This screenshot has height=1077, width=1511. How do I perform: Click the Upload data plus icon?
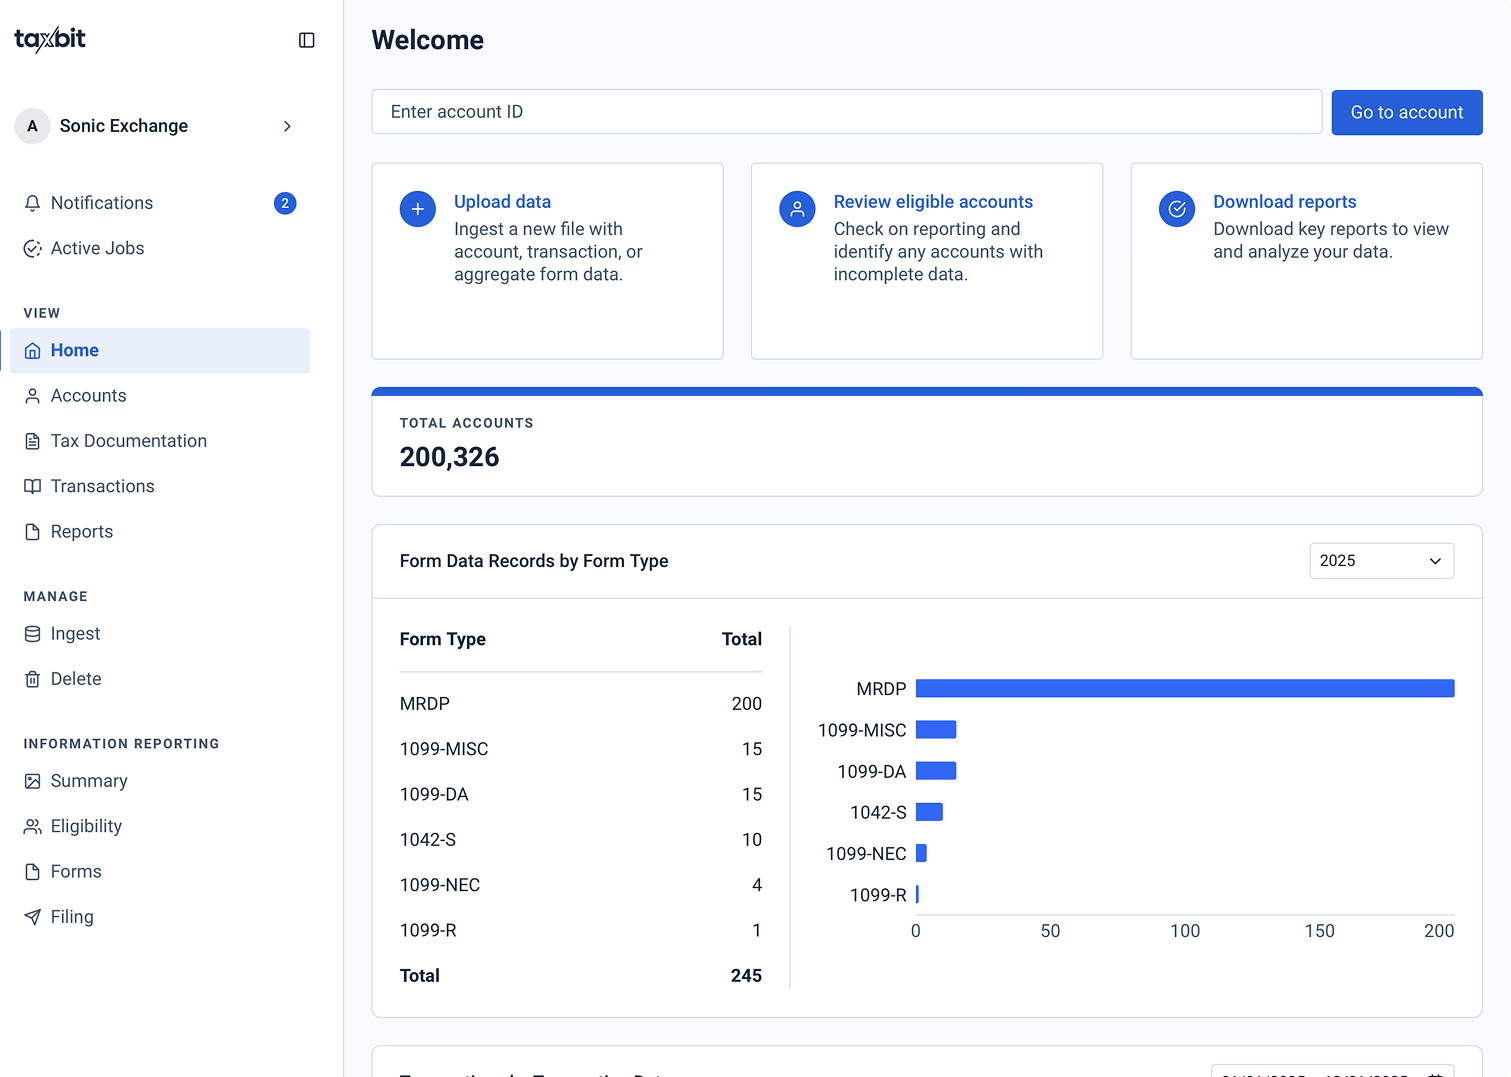[x=418, y=209]
